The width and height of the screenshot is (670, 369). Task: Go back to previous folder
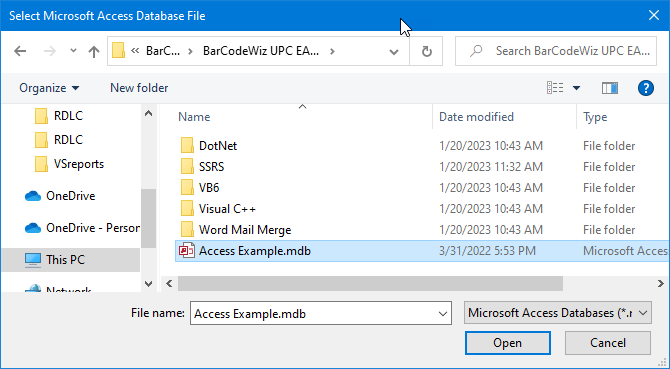click(20, 52)
